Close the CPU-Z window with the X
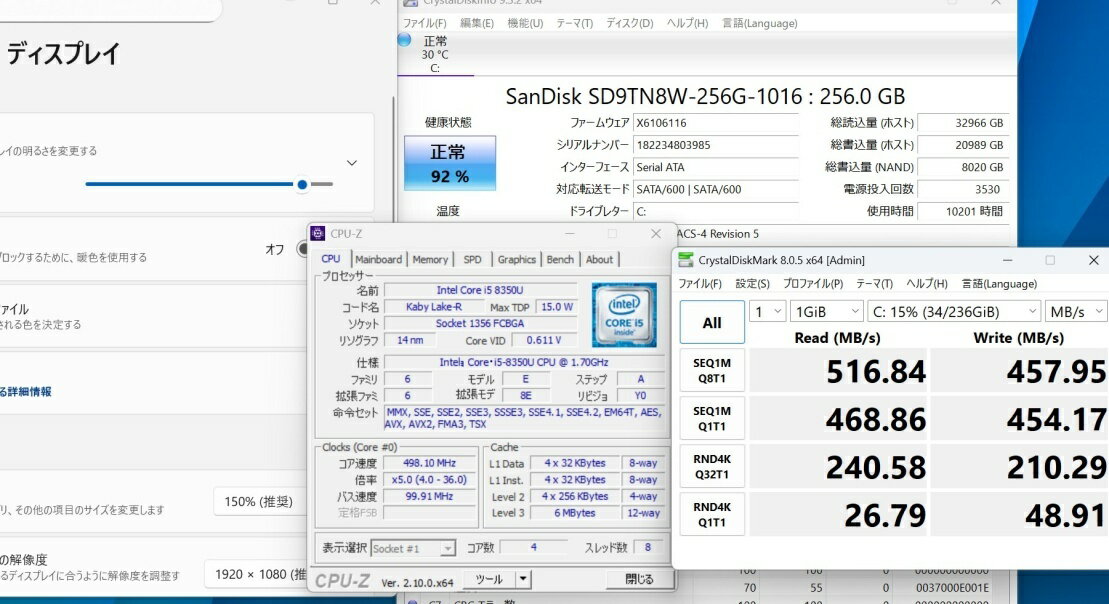Viewport: 1109px width, 604px height. pyautogui.click(x=655, y=234)
